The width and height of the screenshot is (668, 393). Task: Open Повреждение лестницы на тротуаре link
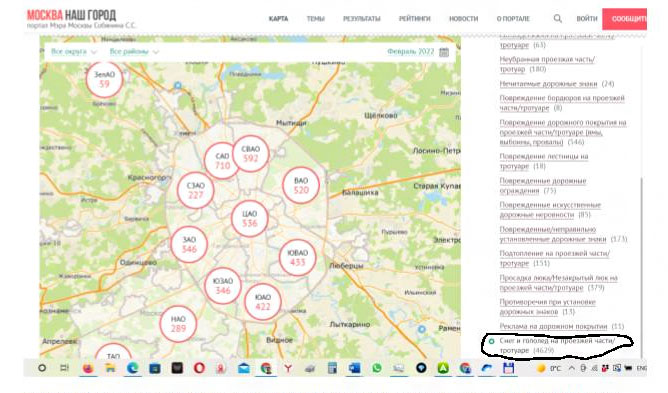[544, 161]
